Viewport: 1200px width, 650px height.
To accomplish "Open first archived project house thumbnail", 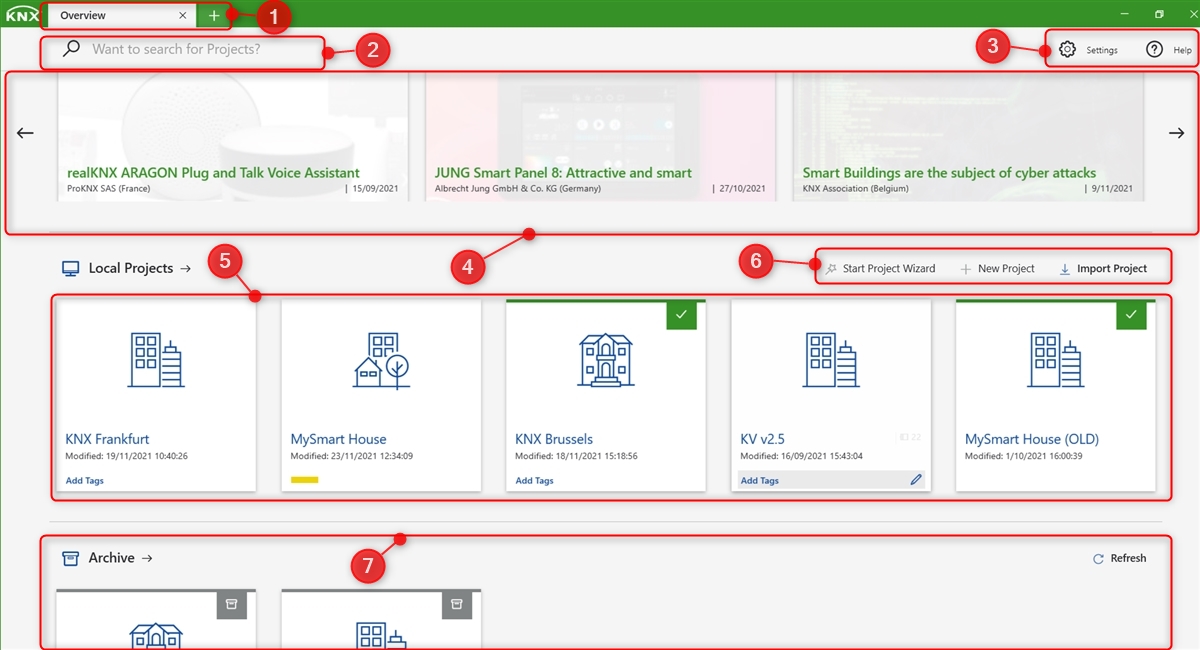I will point(156,634).
